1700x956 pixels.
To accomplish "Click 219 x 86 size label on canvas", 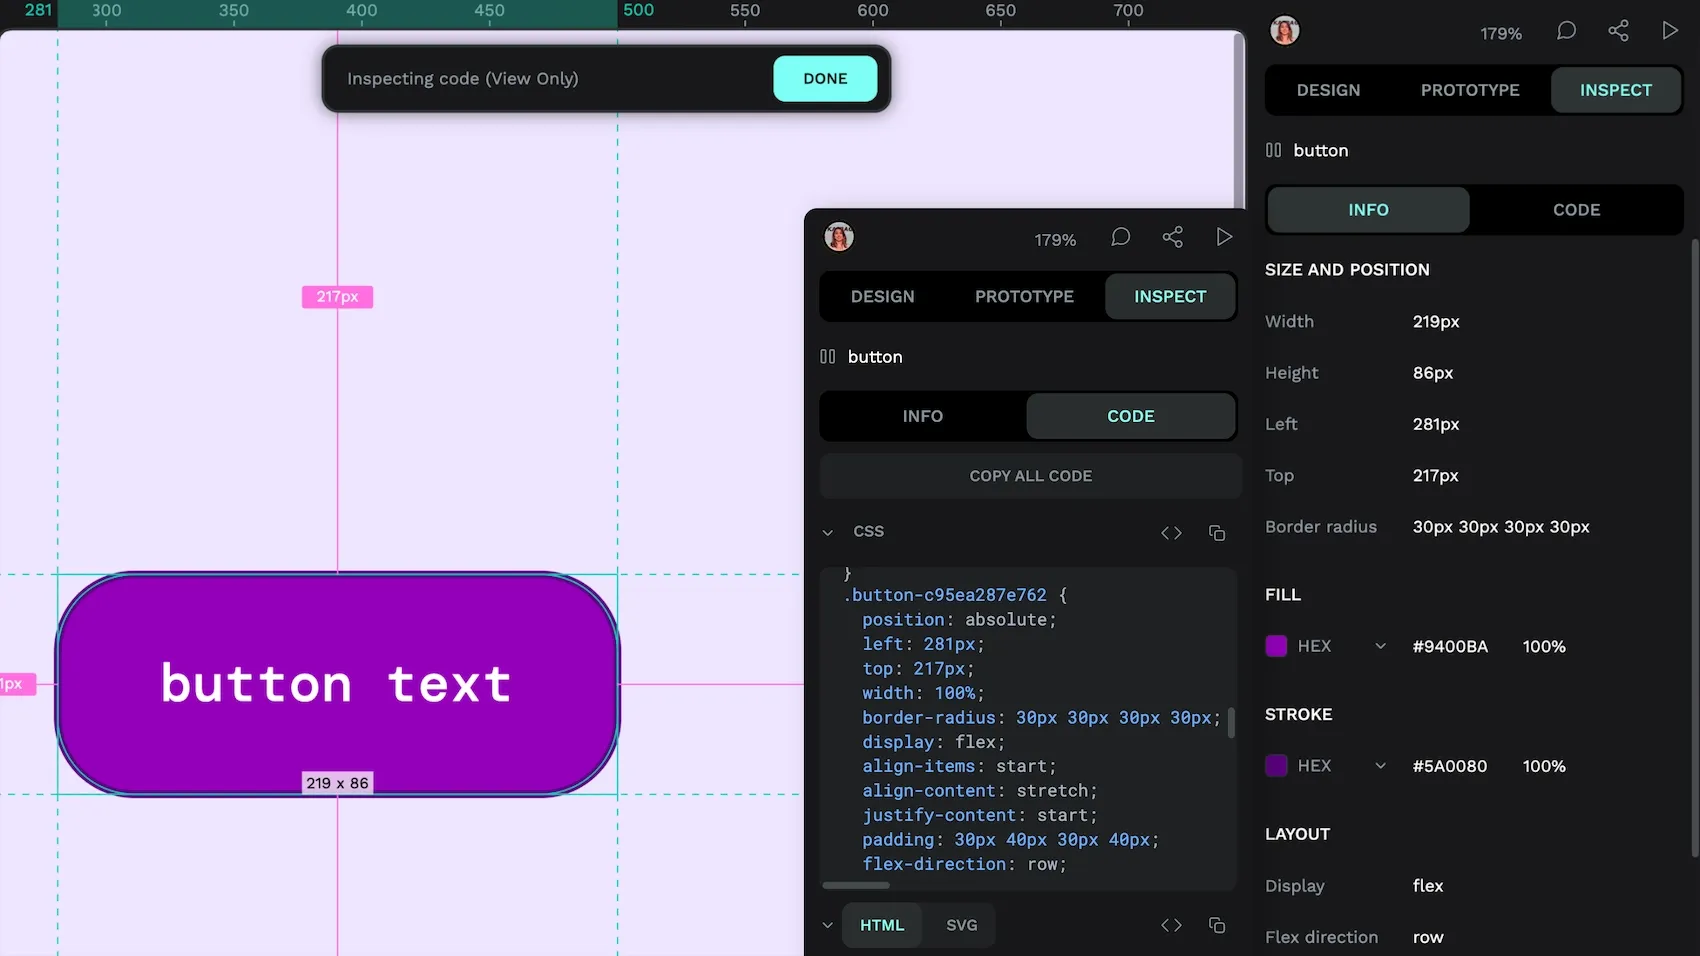I will pyautogui.click(x=337, y=783).
